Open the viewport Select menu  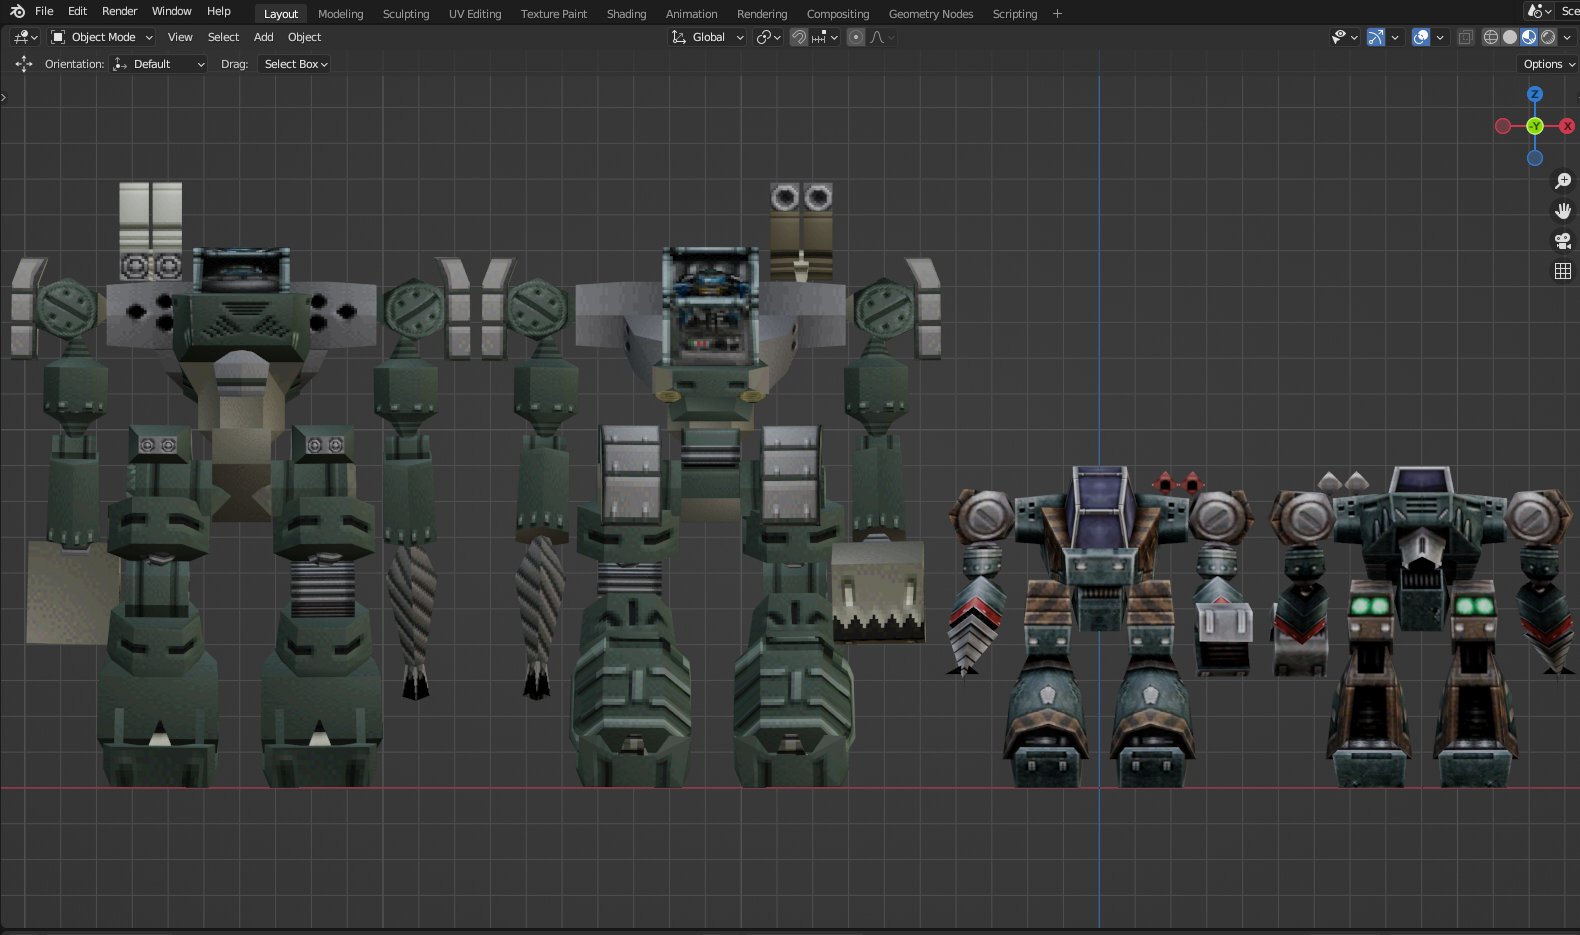[223, 37]
